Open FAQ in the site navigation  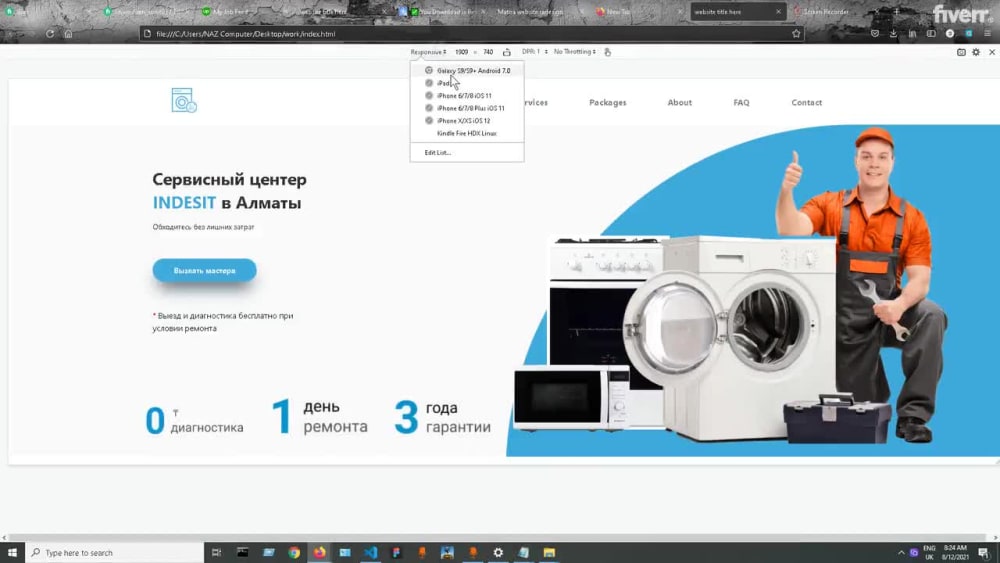741,102
